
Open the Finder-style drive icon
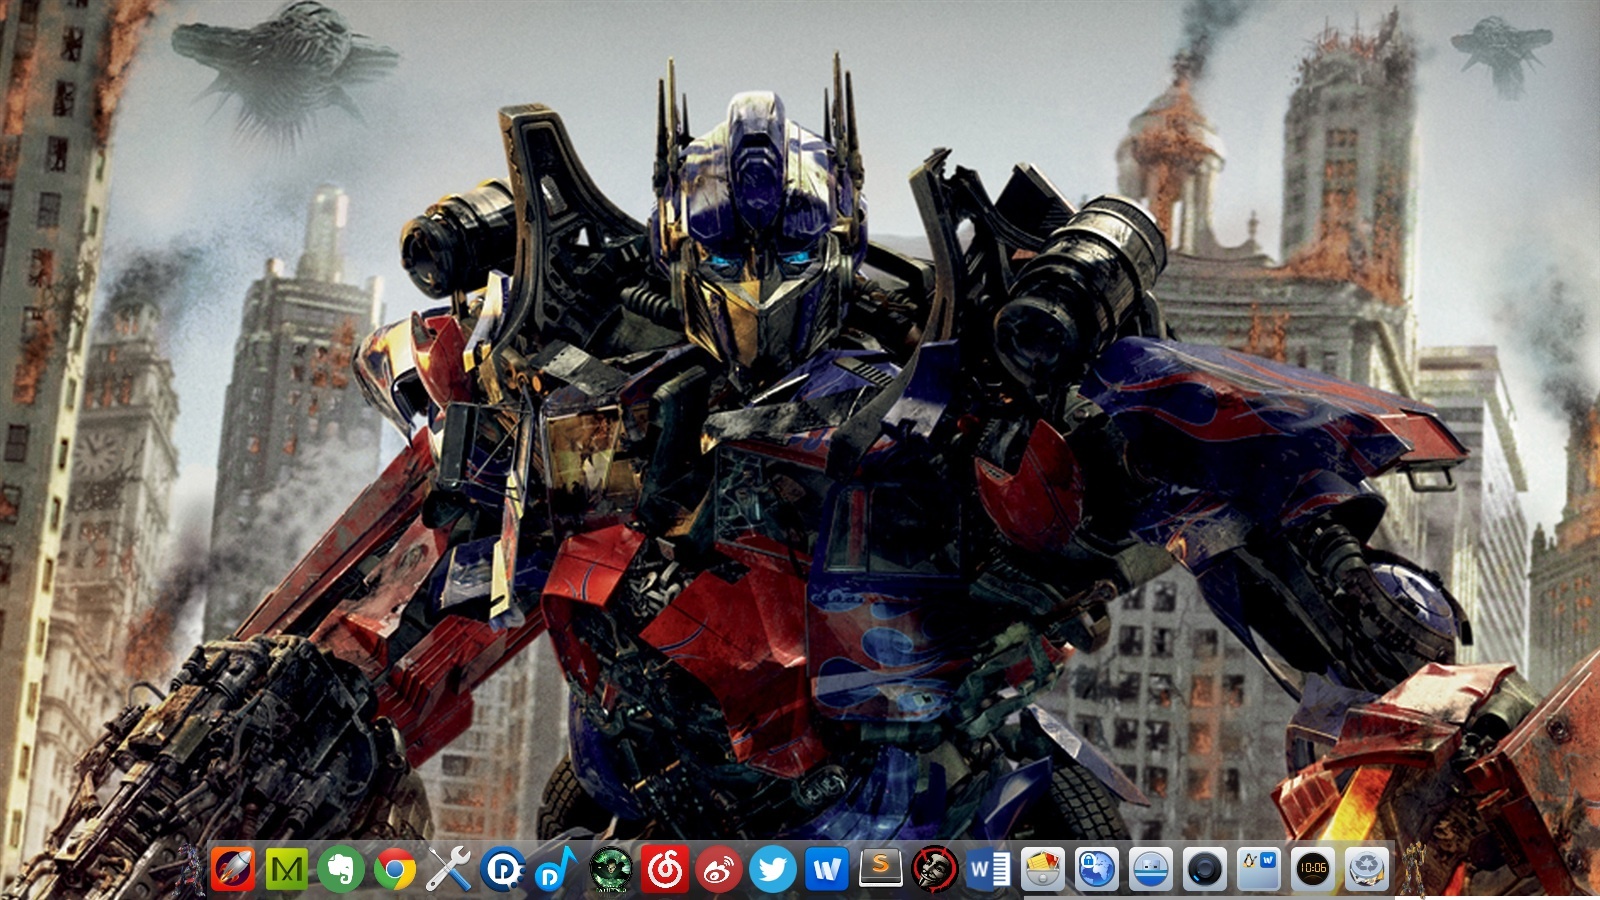click(1151, 869)
